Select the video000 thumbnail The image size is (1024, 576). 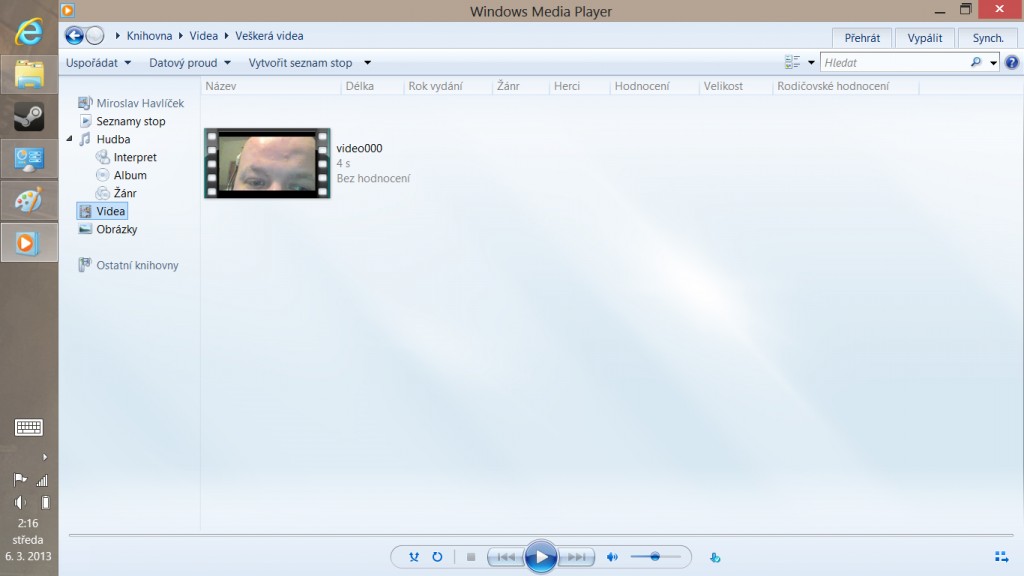tap(267, 163)
